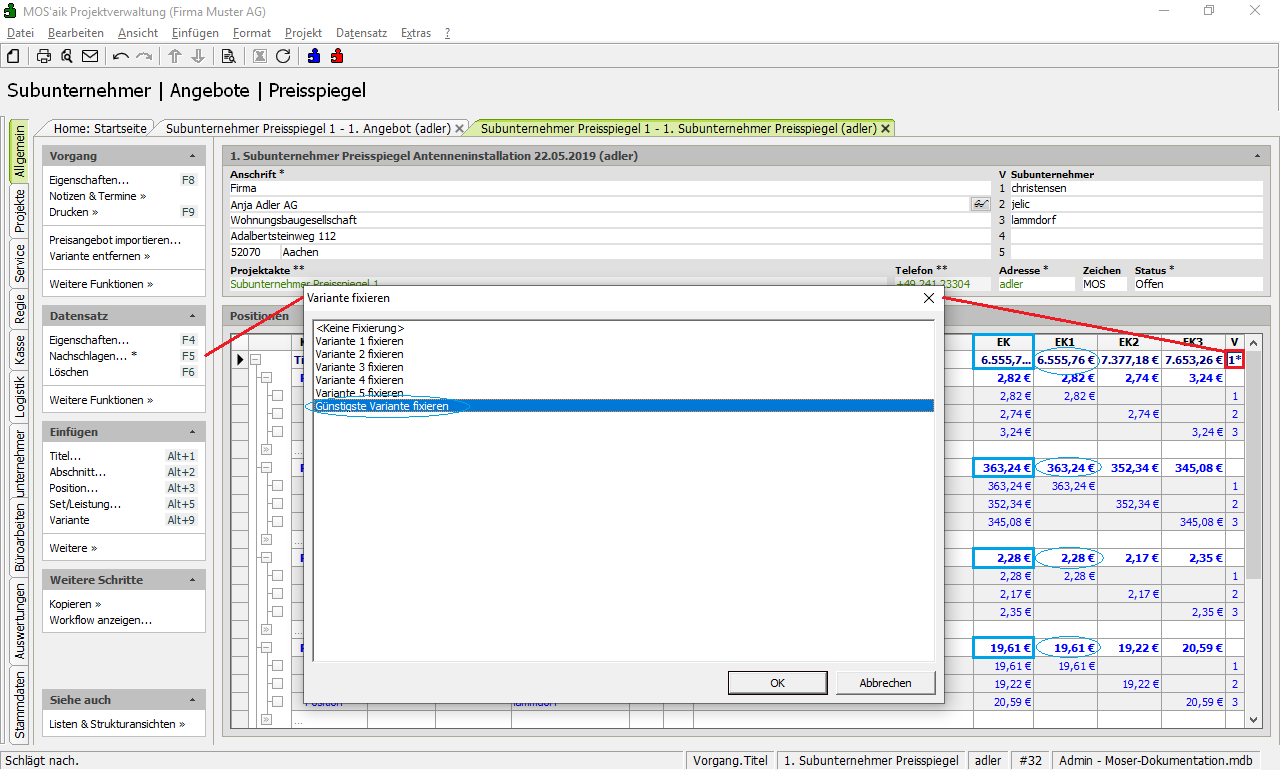
Task: Collapse the Vorgang panel section
Action: click(192, 157)
